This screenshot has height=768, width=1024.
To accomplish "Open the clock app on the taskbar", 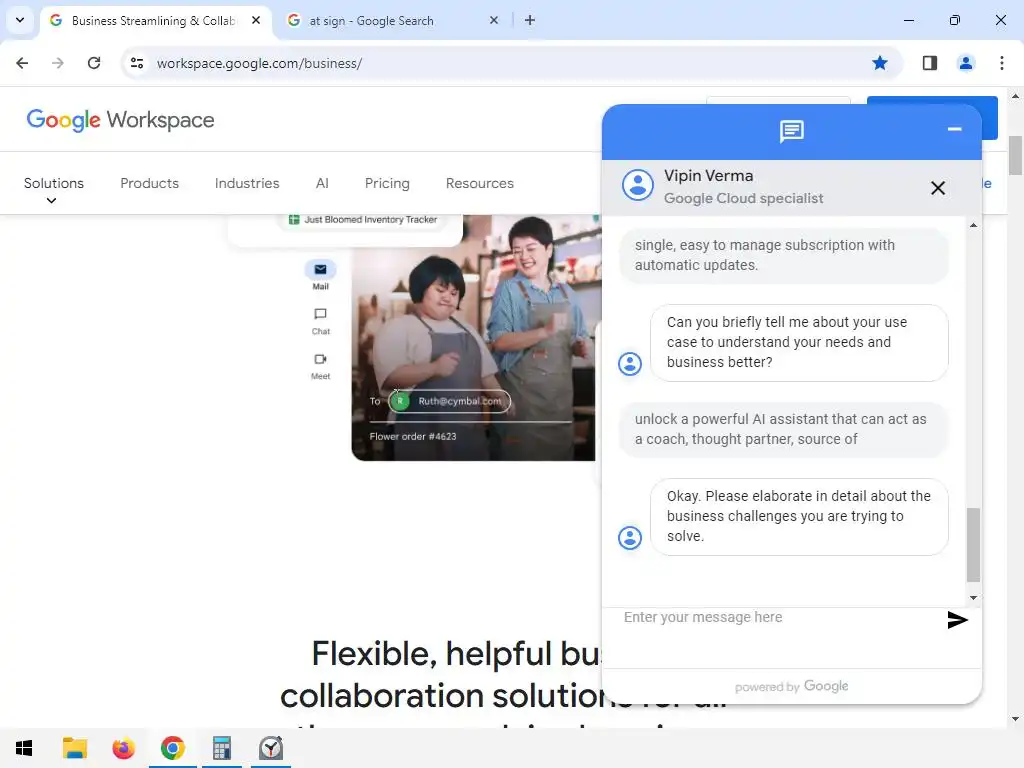I will tap(270, 748).
